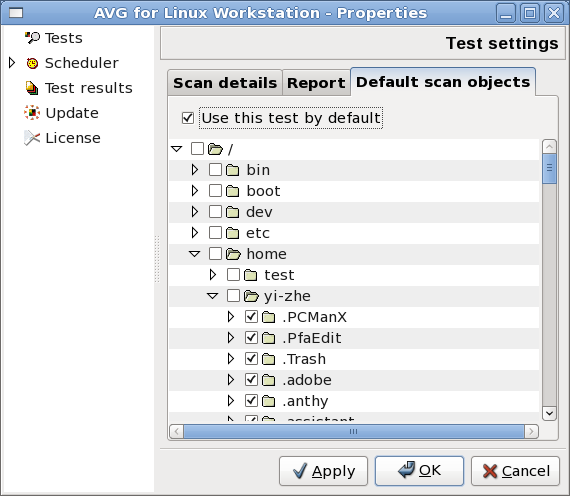
Task: Select the Scheduler clock icon
Action: 32,63
